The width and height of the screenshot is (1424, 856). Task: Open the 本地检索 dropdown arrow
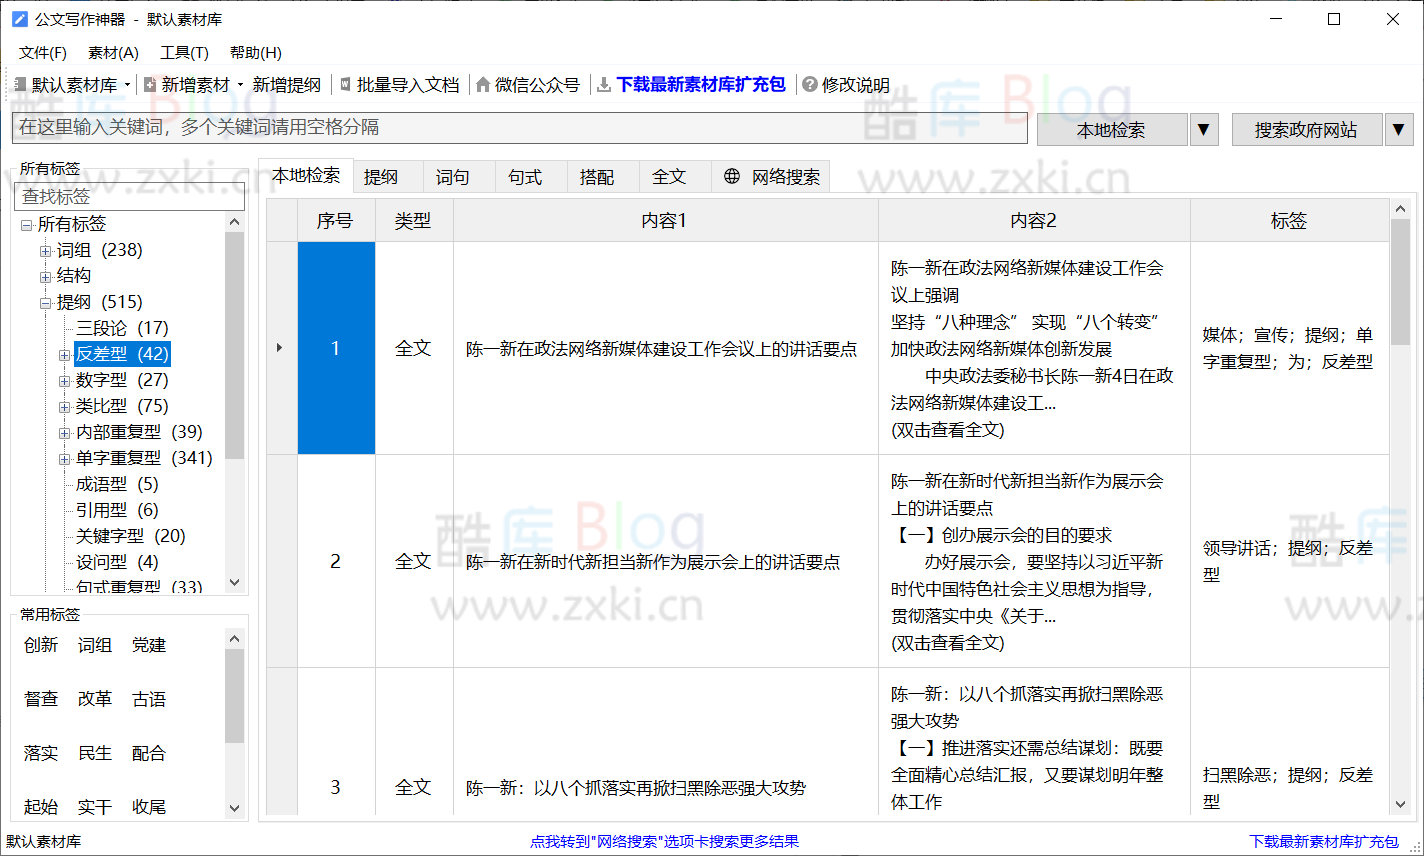click(x=1204, y=128)
